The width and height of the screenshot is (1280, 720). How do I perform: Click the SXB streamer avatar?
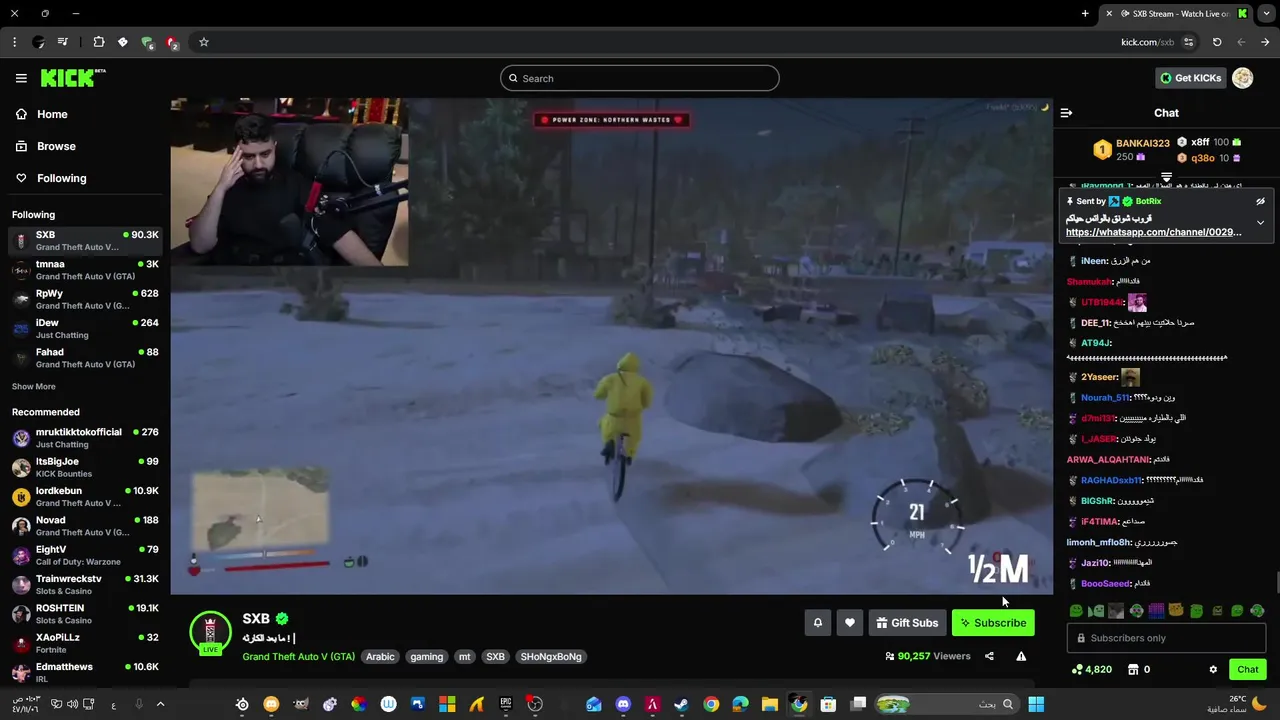[210, 632]
